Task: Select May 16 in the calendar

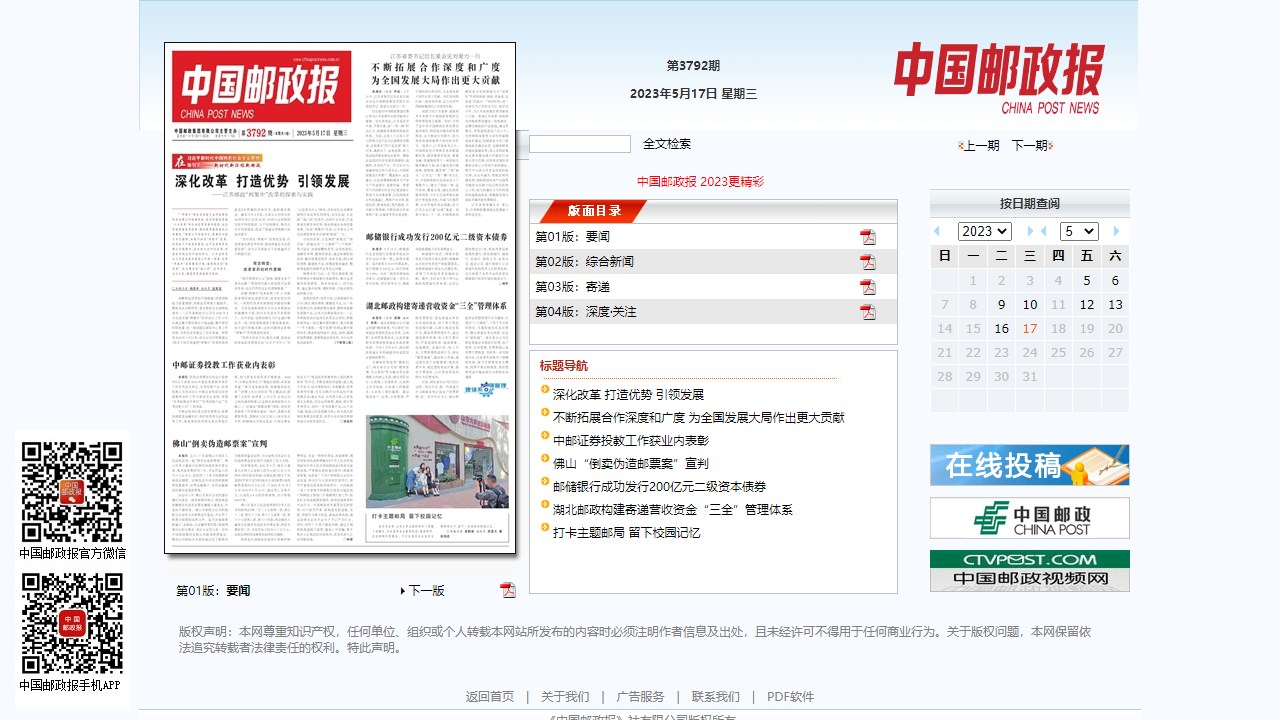Action: pos(1001,328)
